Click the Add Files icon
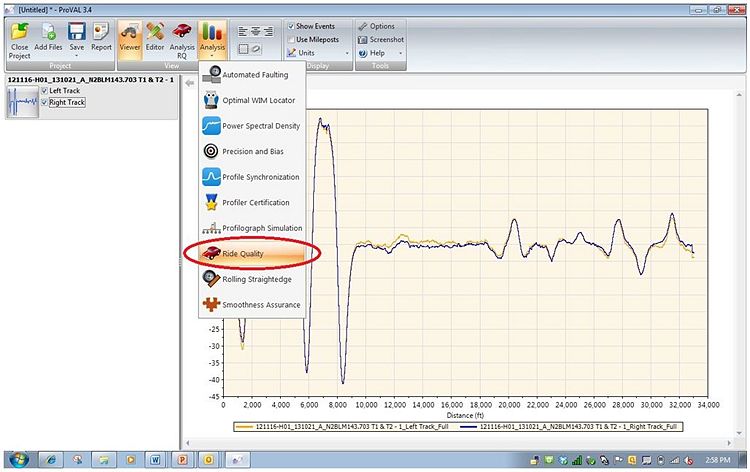 coord(48,32)
